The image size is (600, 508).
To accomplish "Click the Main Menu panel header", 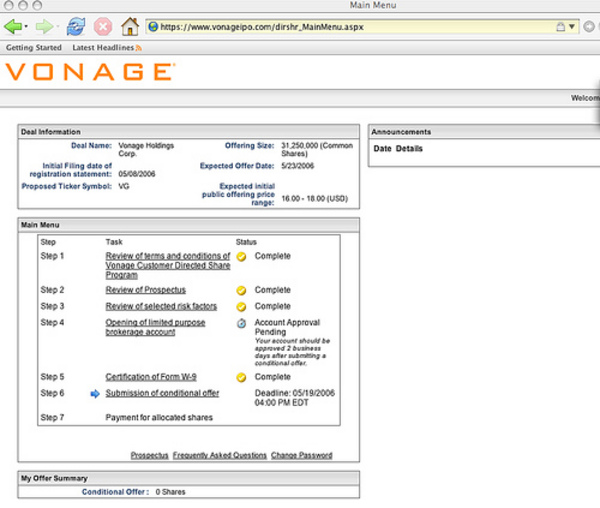I will (189, 225).
